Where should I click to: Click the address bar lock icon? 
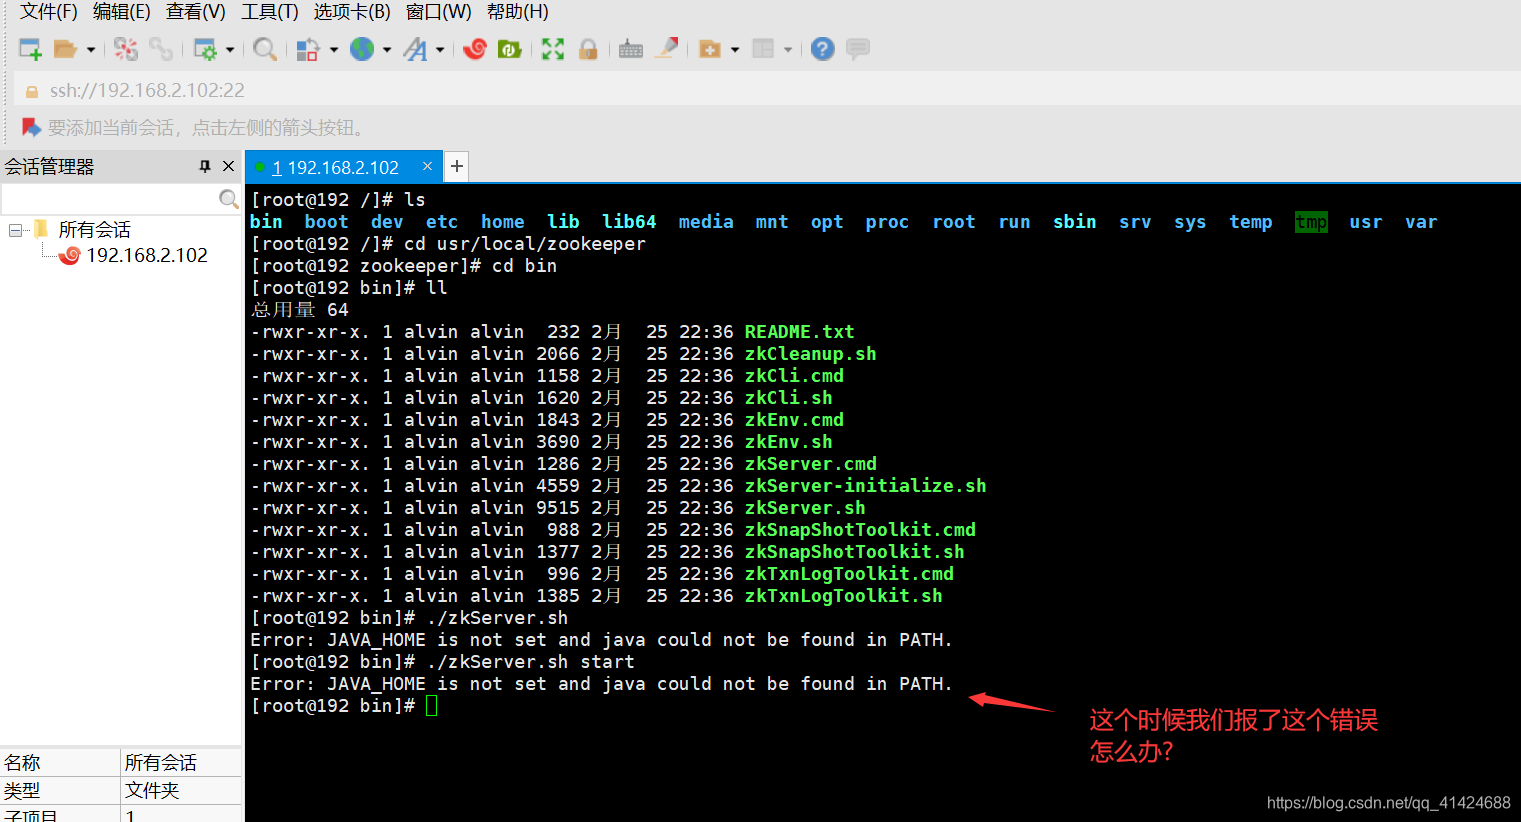[32, 91]
